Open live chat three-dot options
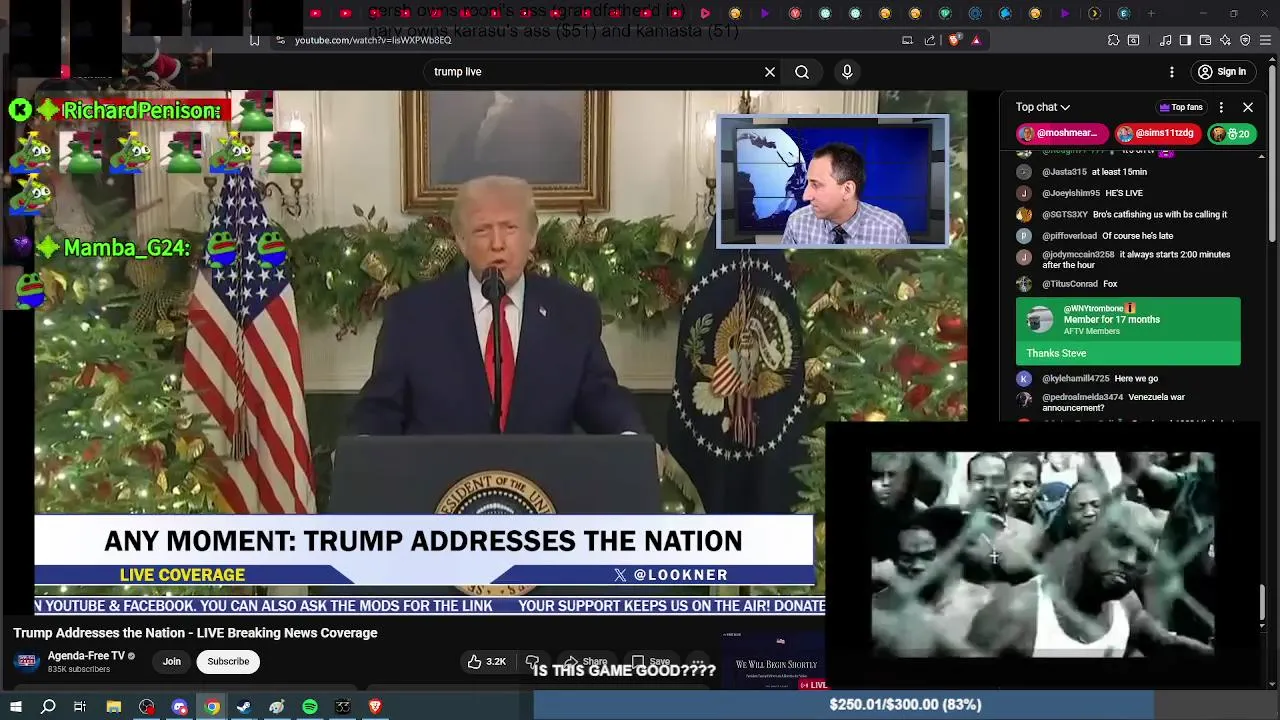Screen dimensions: 1280x720 [x=1221, y=107]
